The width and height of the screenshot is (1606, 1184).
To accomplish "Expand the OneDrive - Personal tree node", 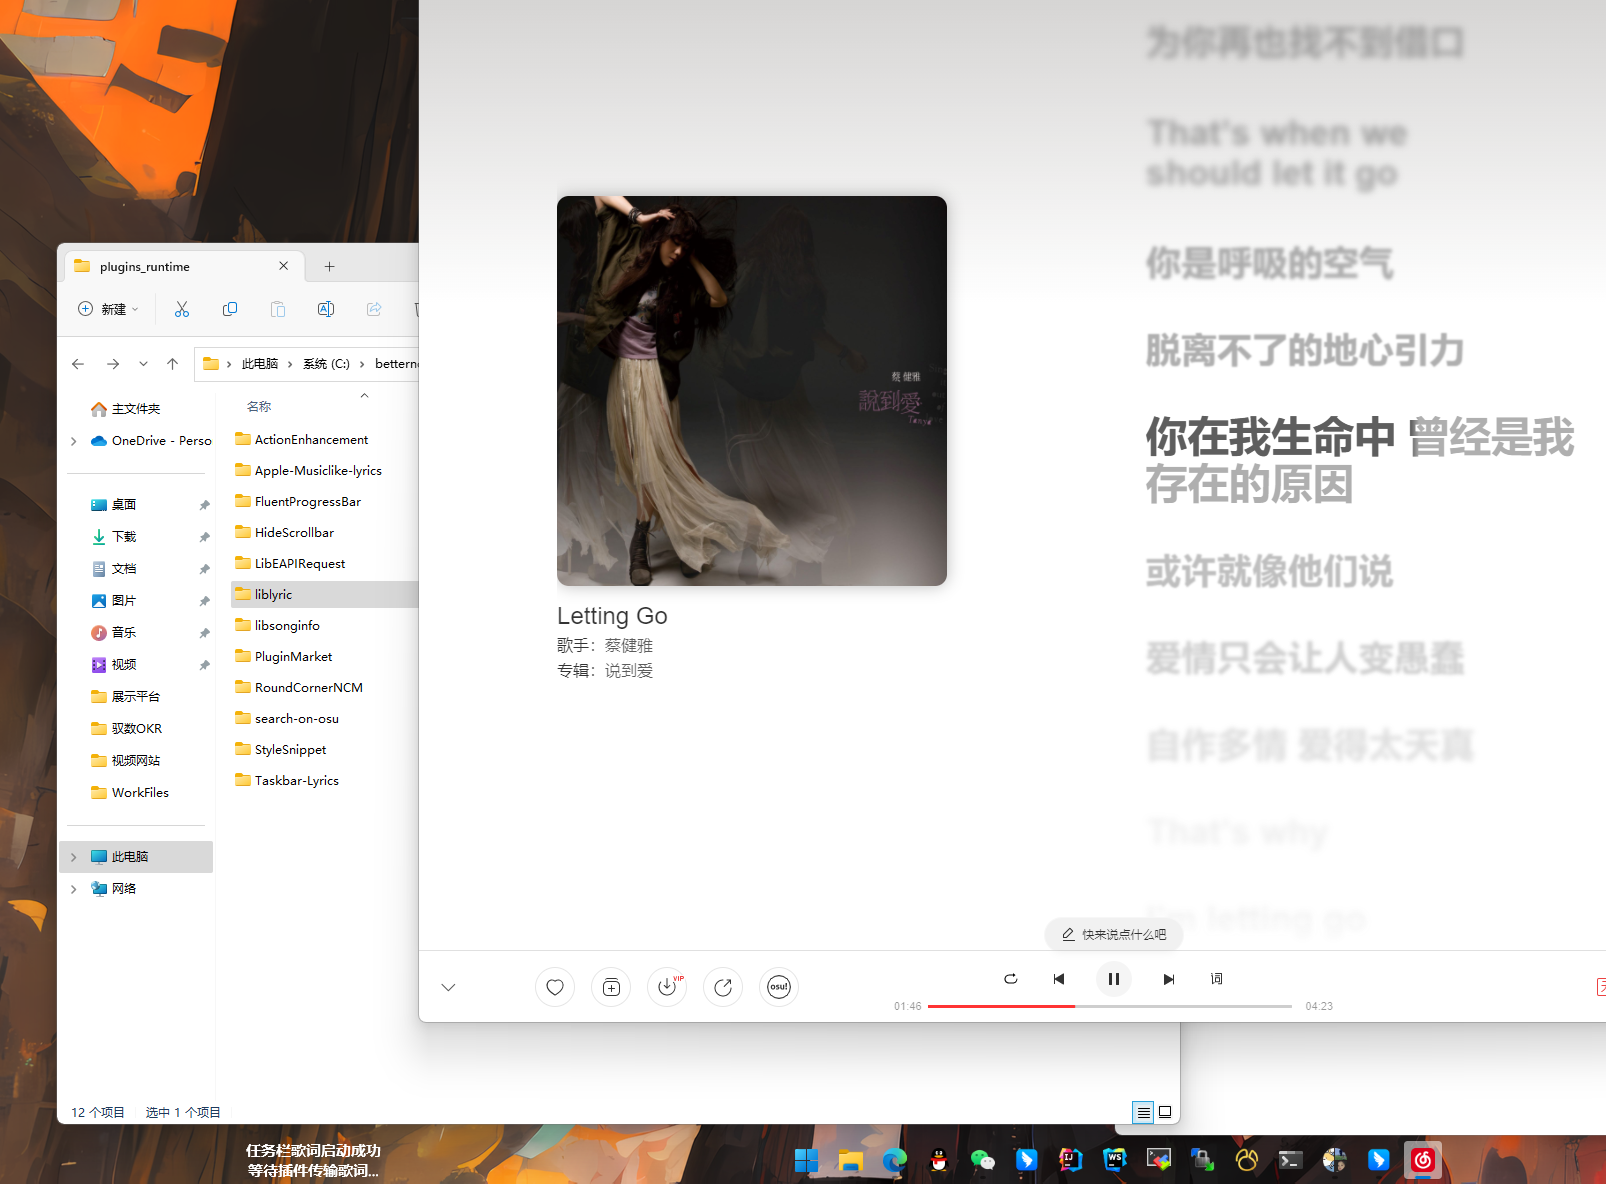I will click(x=73, y=440).
